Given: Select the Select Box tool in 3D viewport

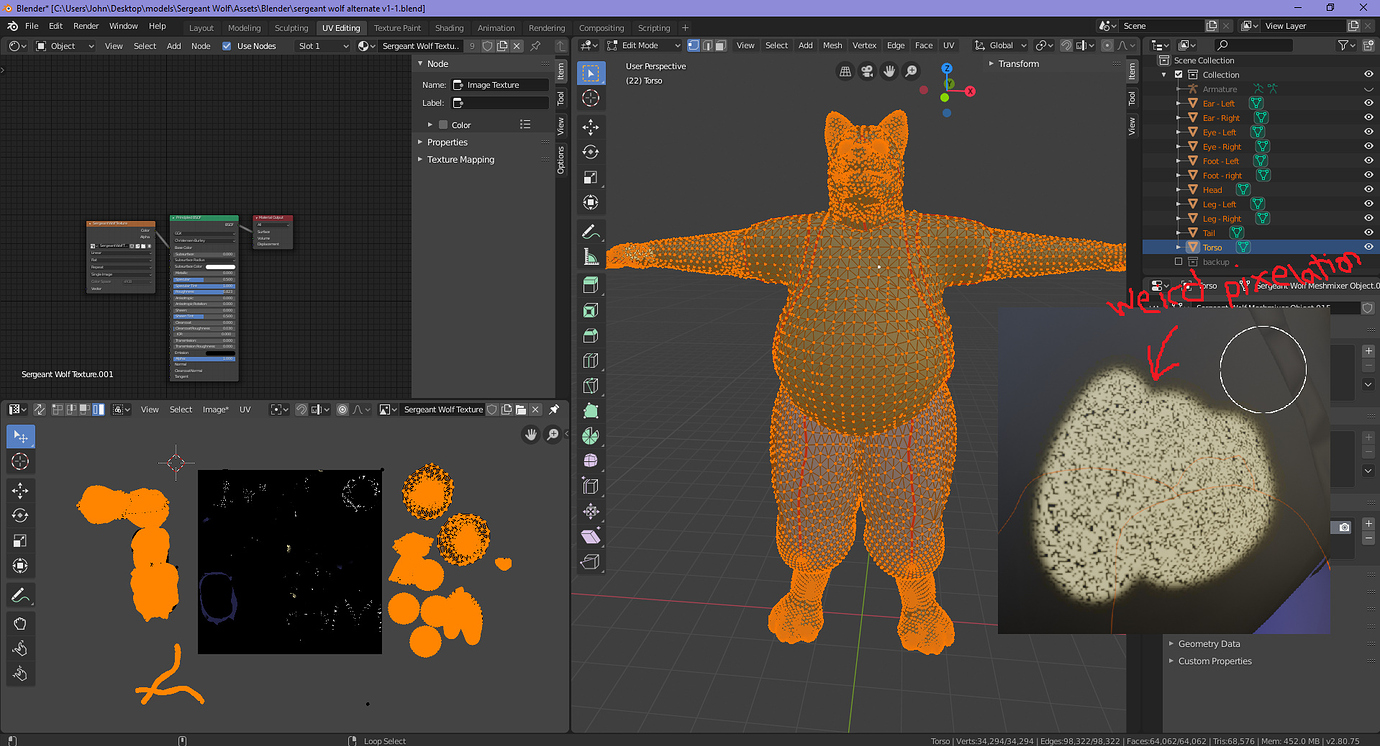Looking at the screenshot, I should tap(591, 73).
